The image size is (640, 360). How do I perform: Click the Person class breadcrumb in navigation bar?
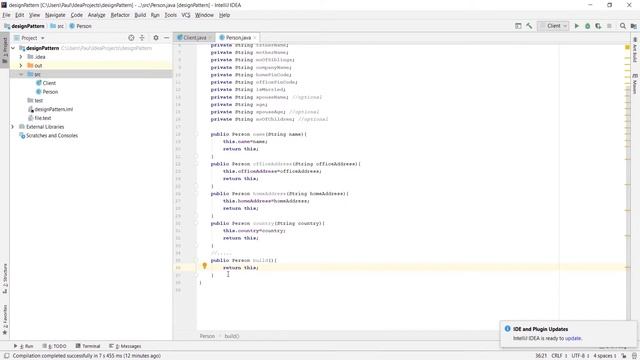click(80, 26)
